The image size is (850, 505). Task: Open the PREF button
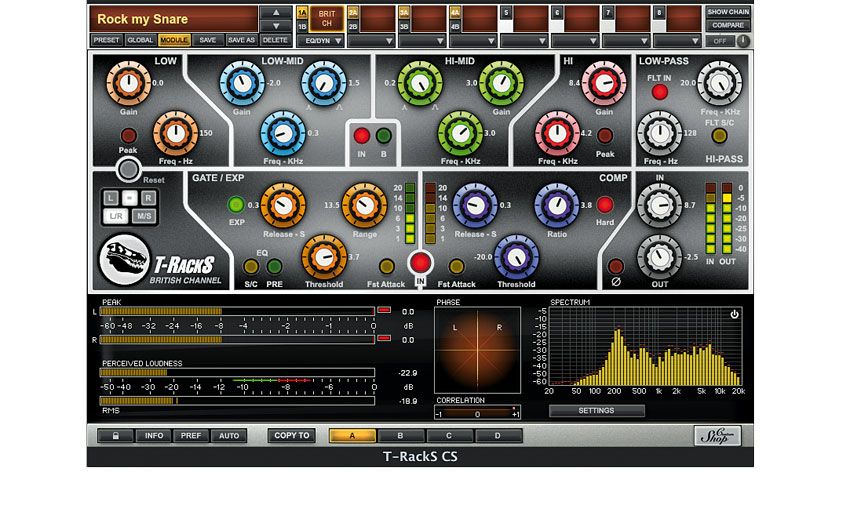191,436
